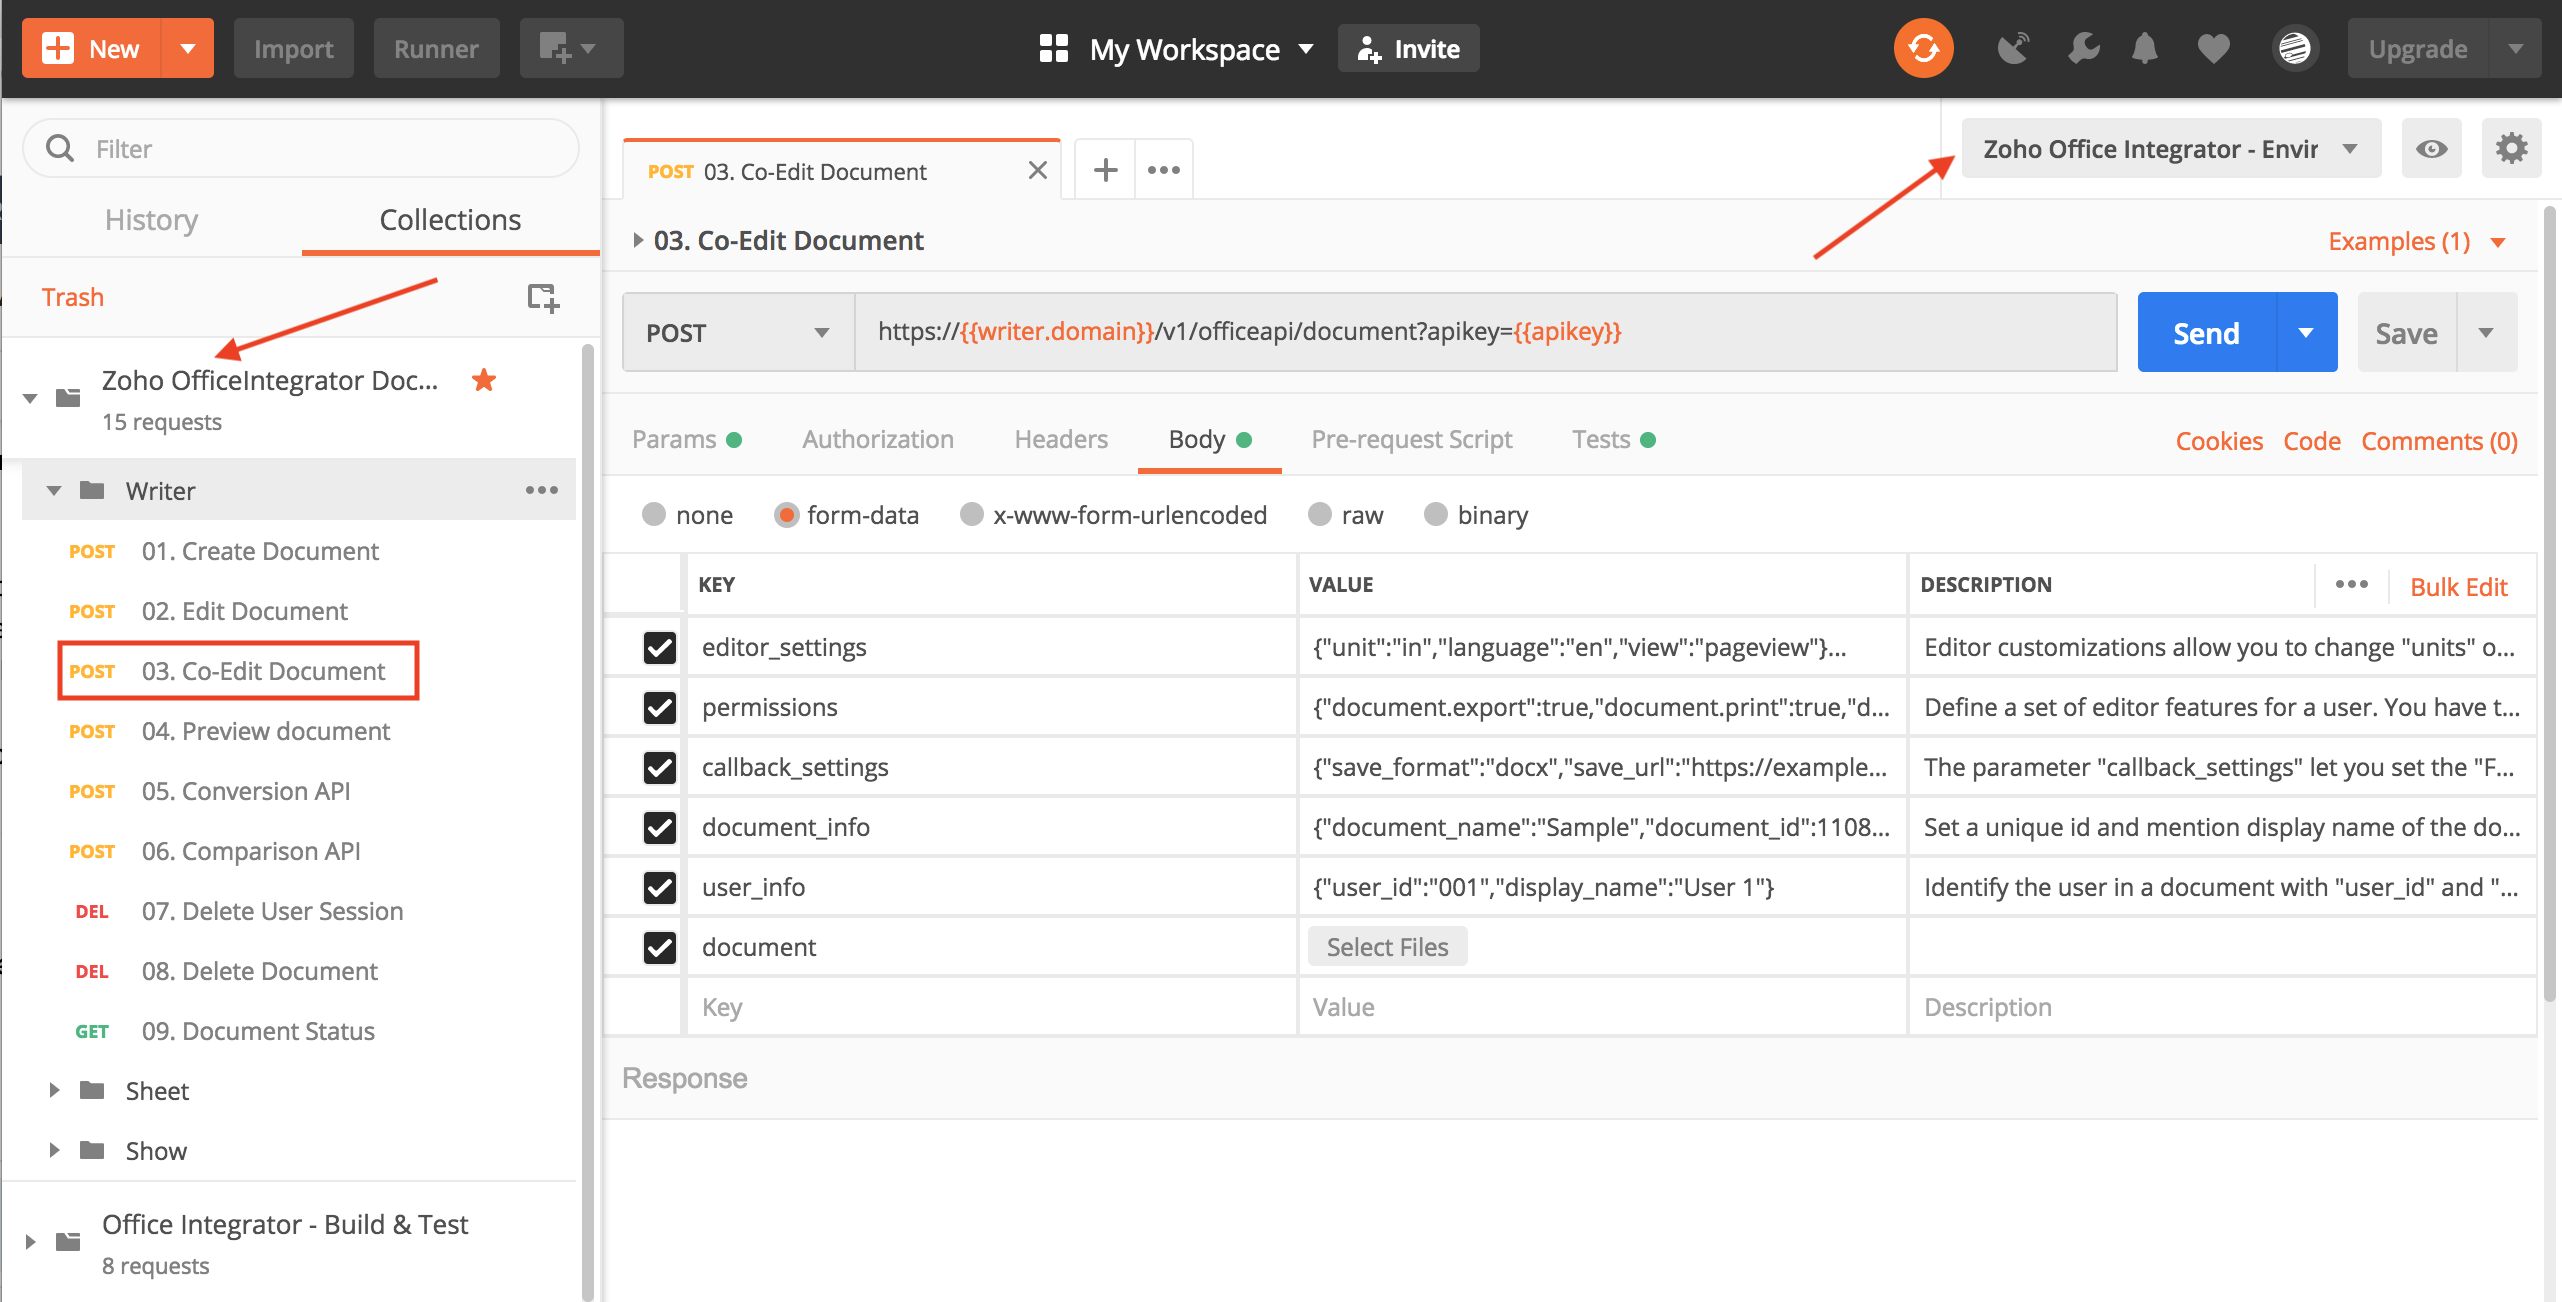Open the notifications bell icon
Image resolution: width=2562 pixels, height=1302 pixels.
tap(2144, 48)
